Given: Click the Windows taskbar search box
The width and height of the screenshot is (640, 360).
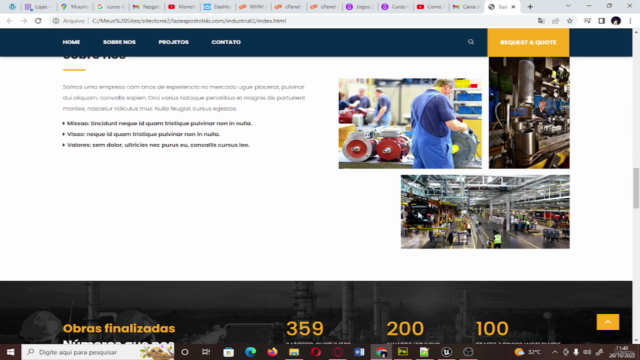Looking at the screenshot, I should coord(98,352).
